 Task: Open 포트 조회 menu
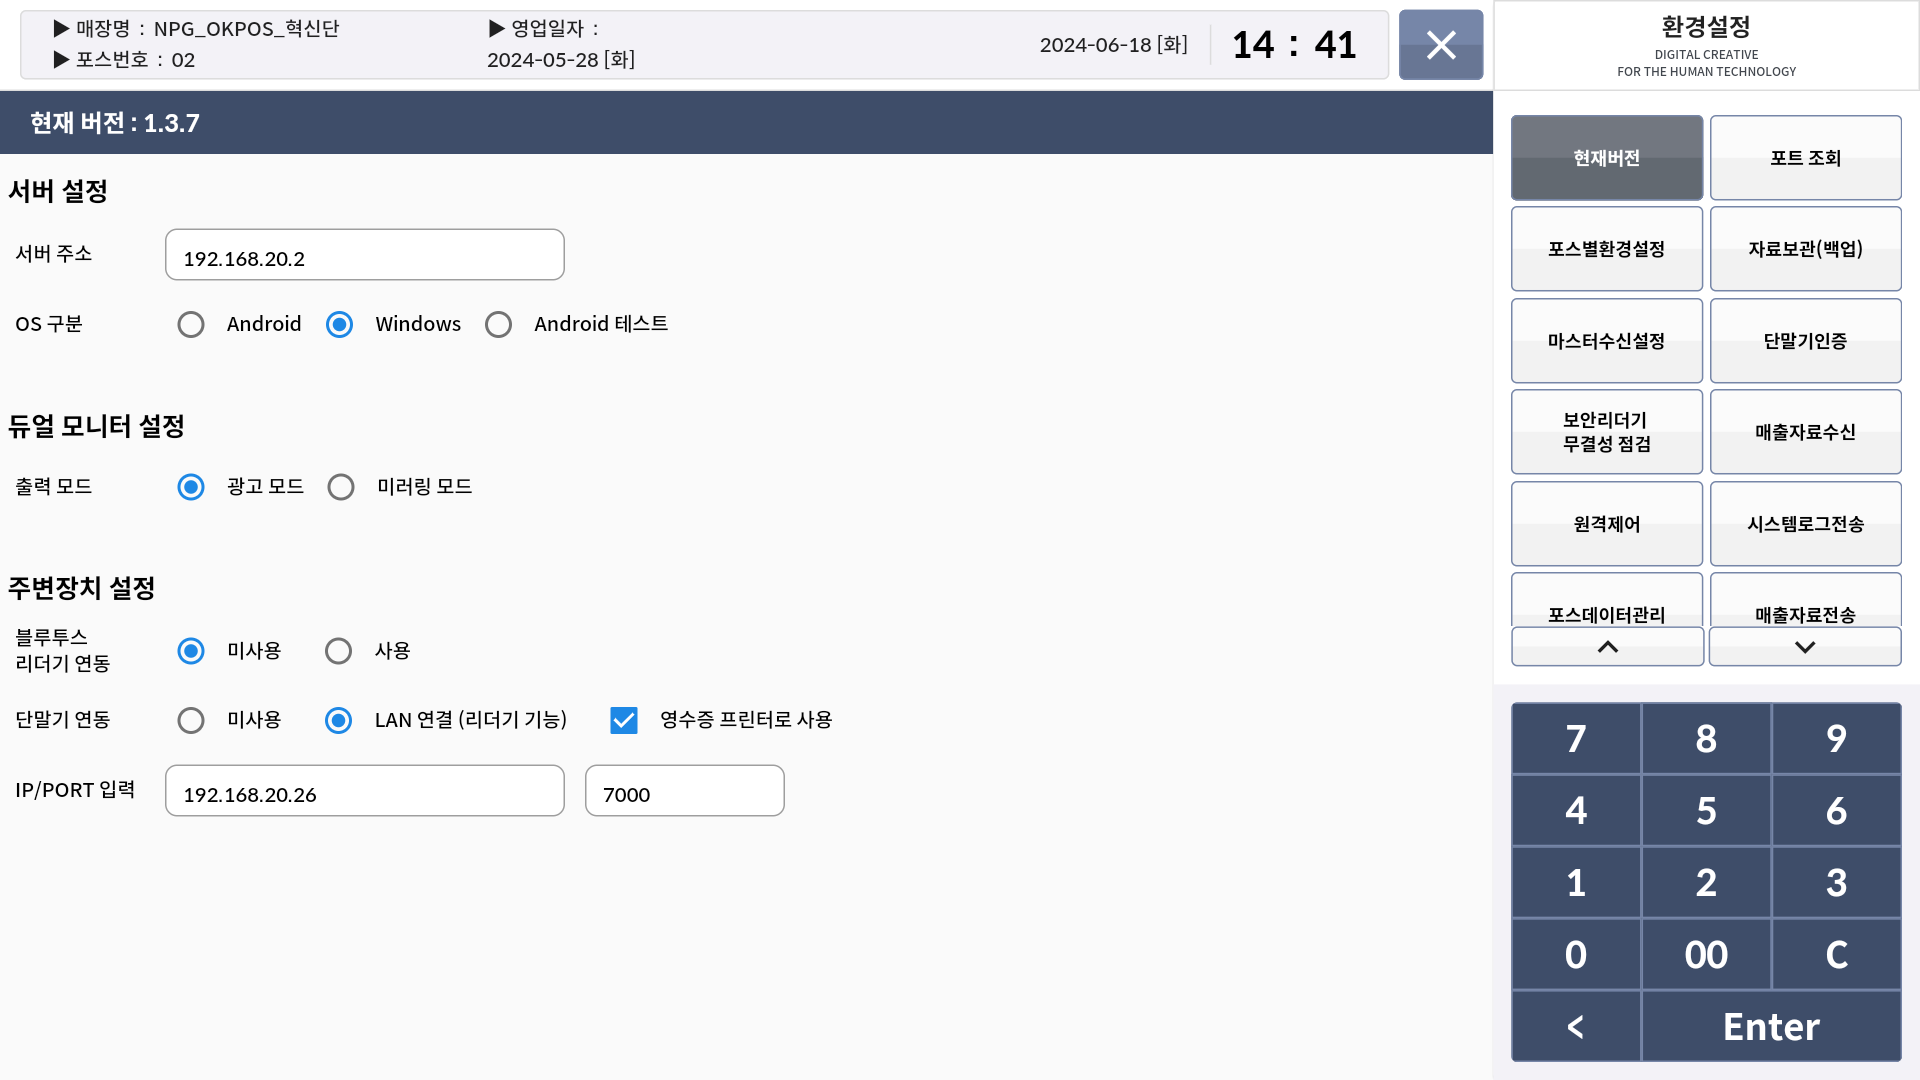click(1805, 158)
